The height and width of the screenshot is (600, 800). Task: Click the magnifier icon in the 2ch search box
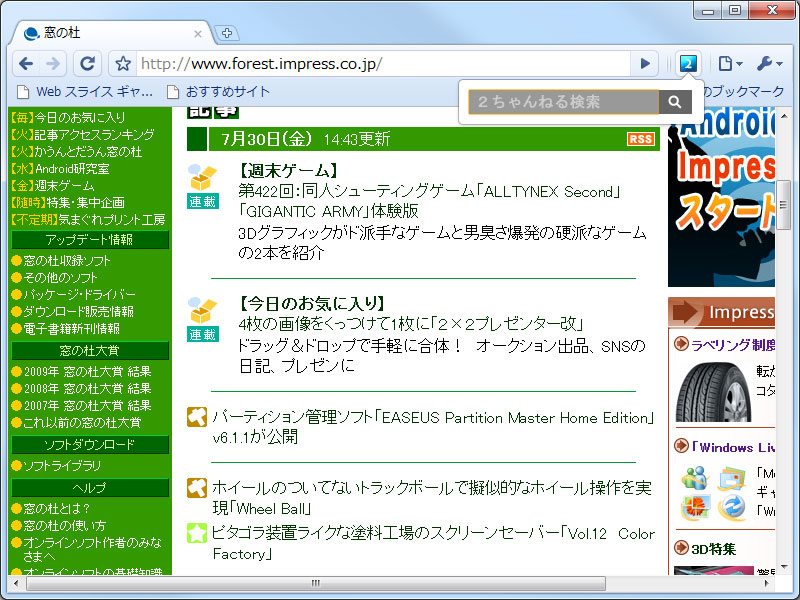pos(675,101)
